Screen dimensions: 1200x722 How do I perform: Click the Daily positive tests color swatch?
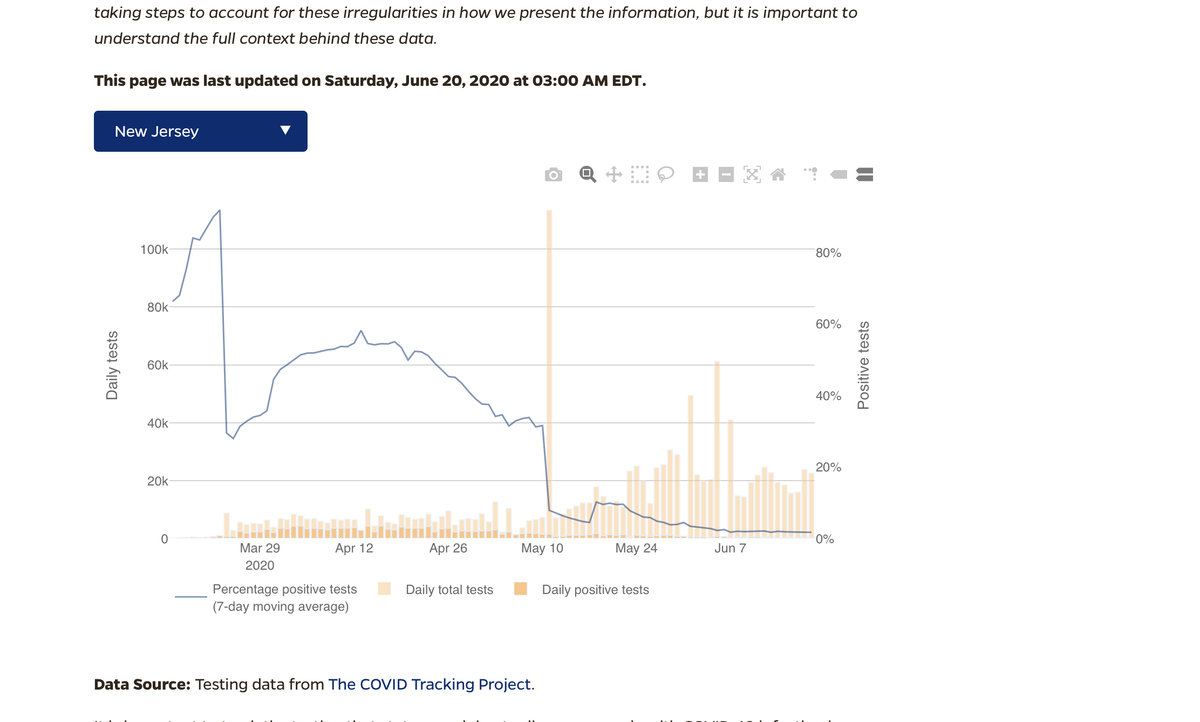click(520, 589)
